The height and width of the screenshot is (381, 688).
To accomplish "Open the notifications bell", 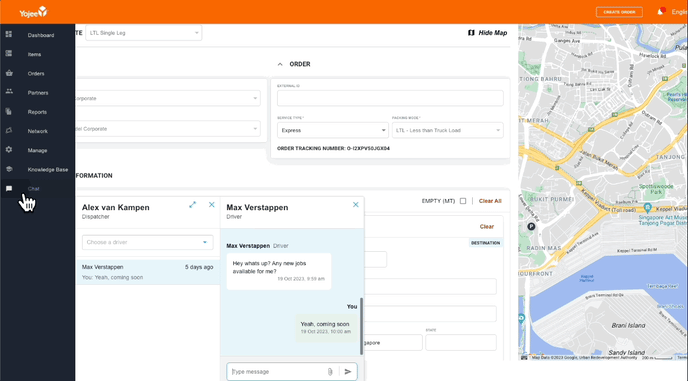I will click(660, 12).
